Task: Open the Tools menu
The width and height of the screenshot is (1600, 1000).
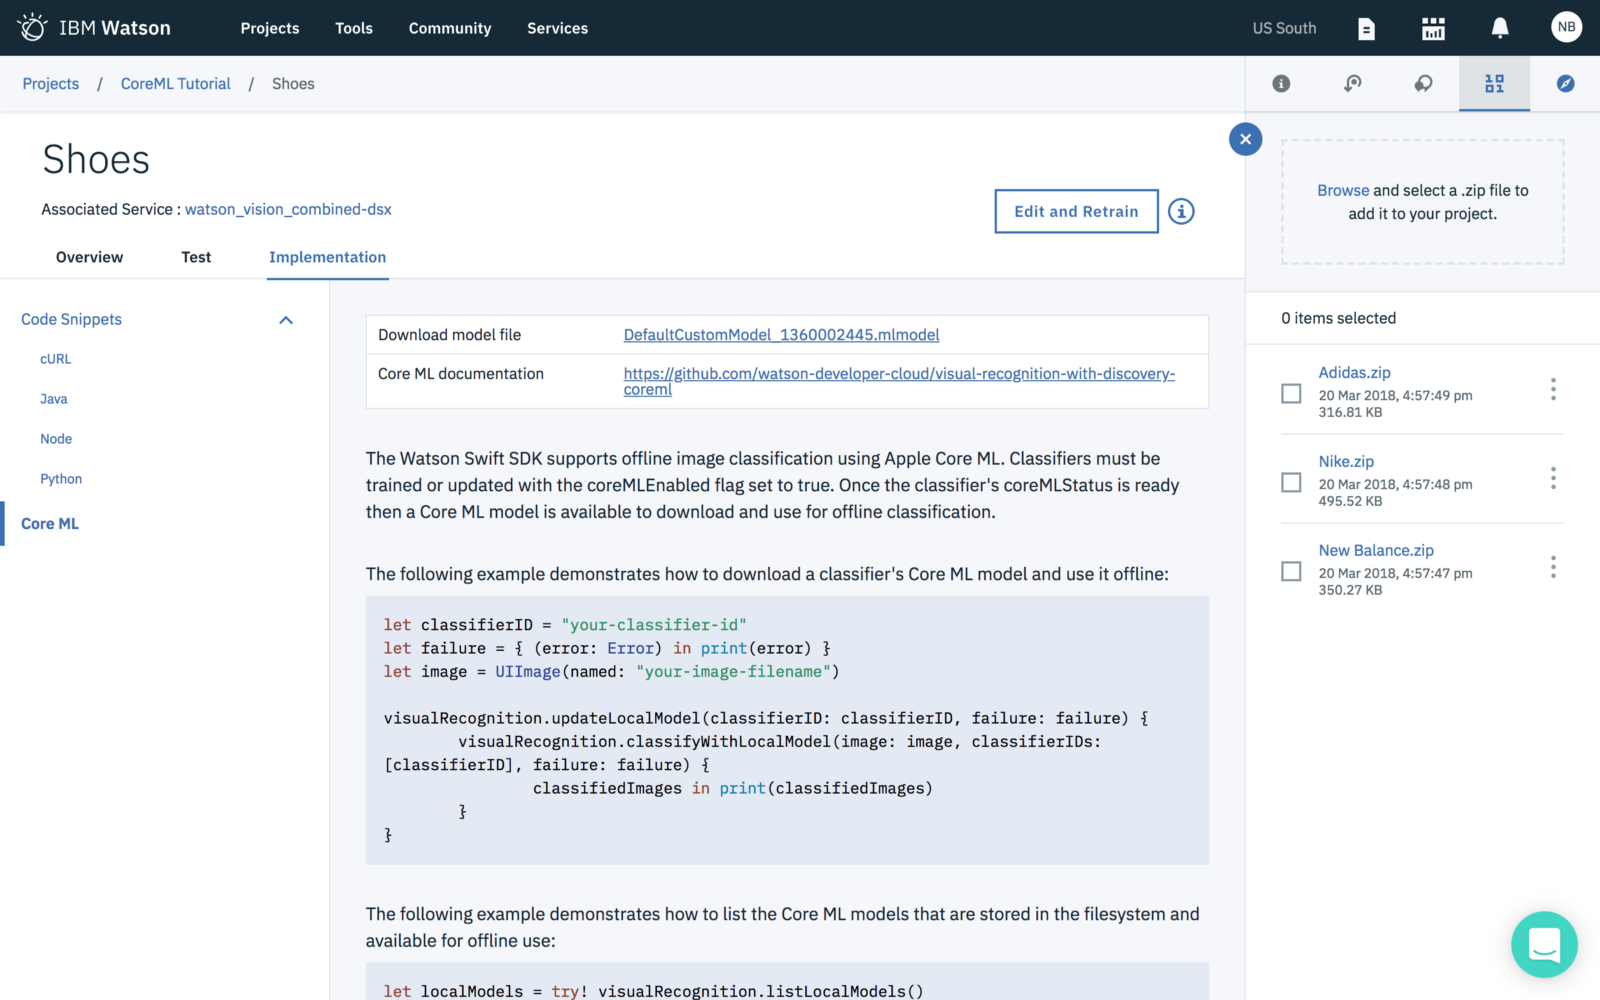Action: coord(354,28)
